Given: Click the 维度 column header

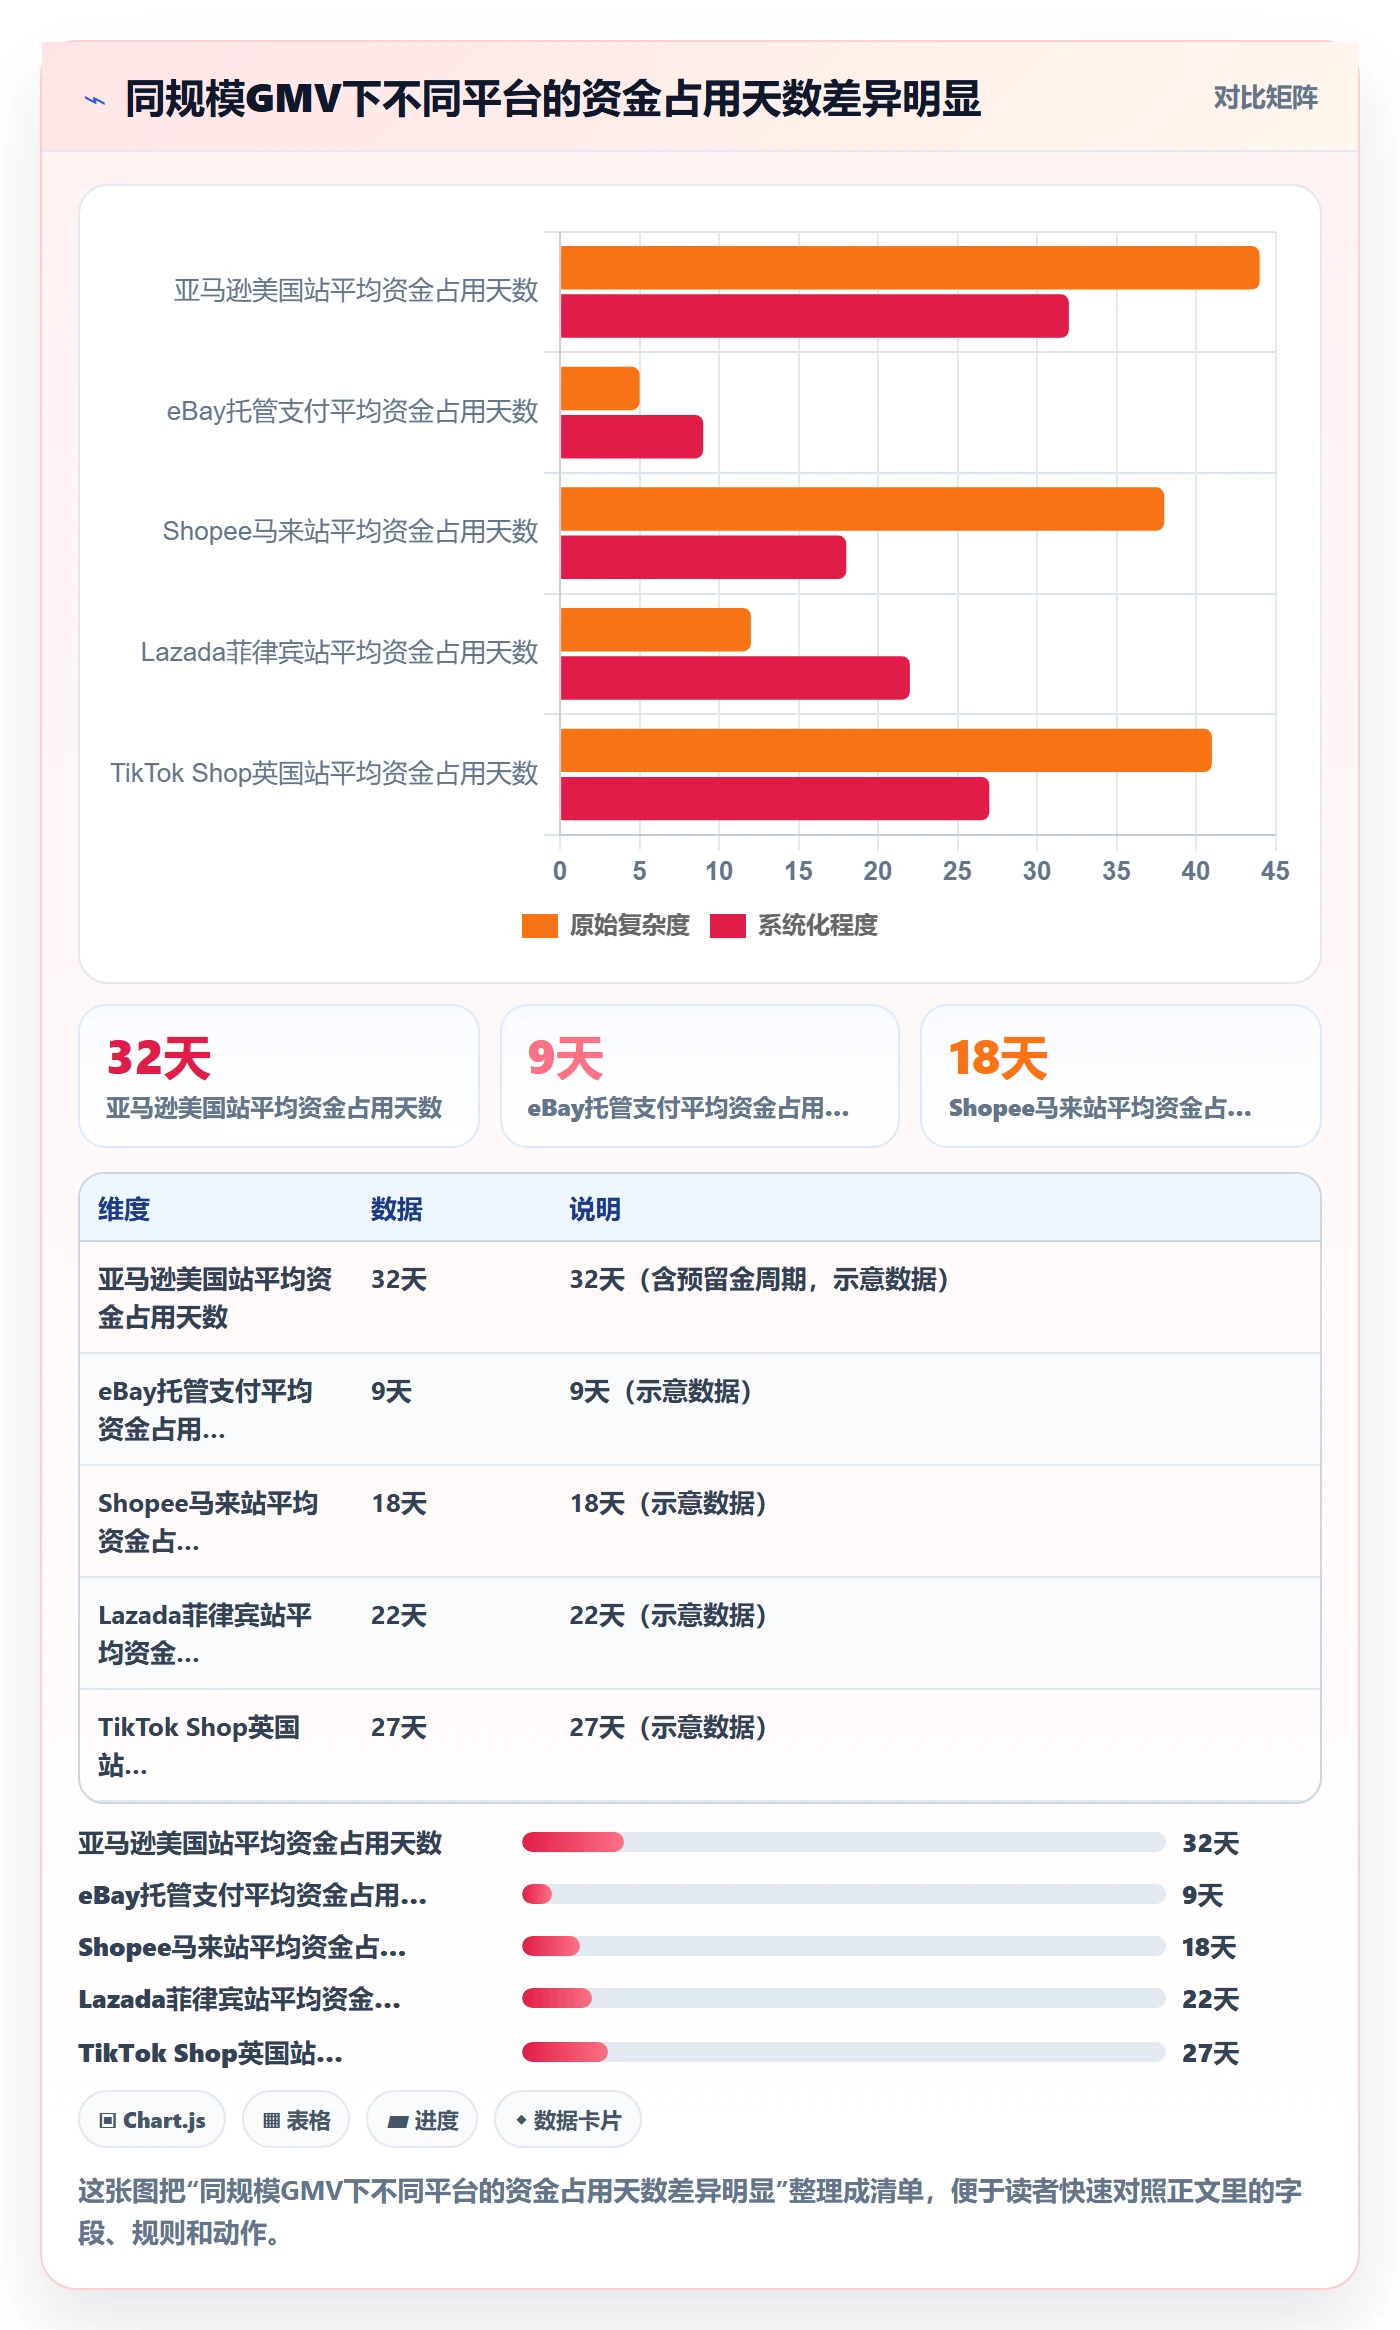Looking at the screenshot, I should tap(124, 1209).
